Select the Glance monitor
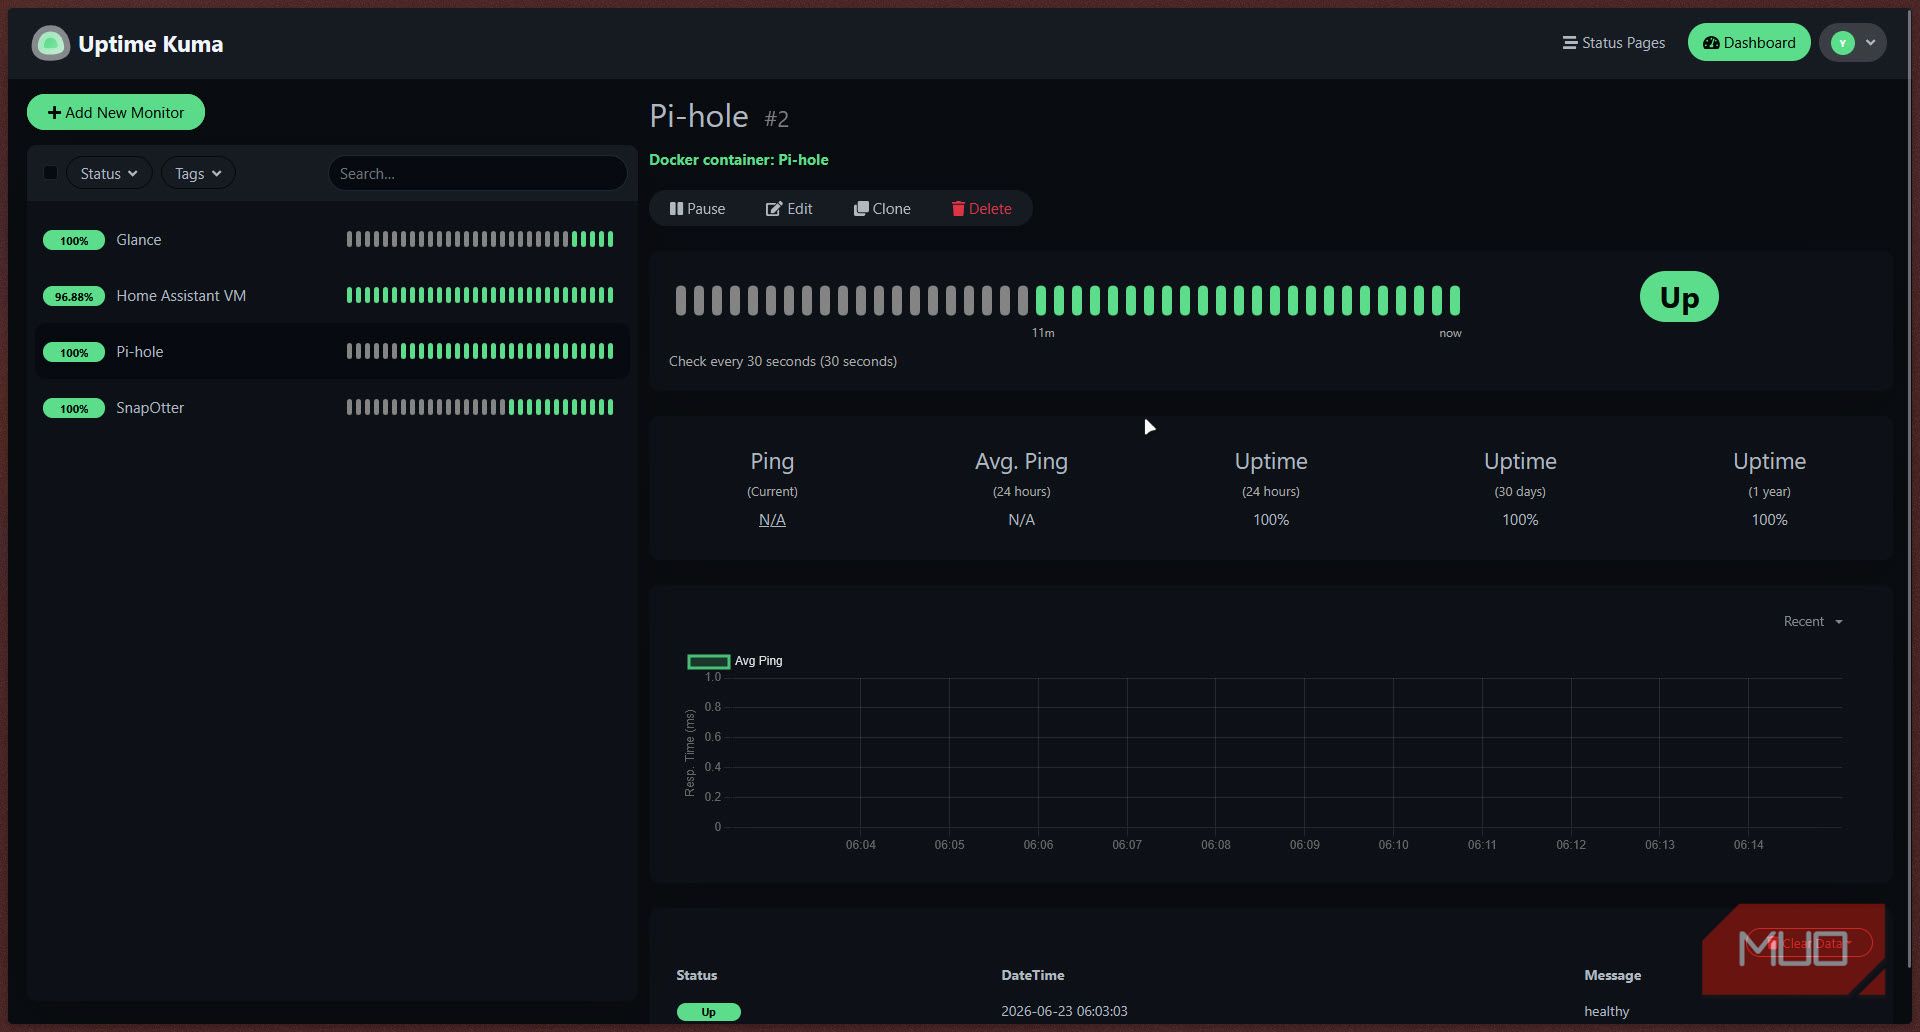The height and width of the screenshot is (1032, 1920). click(x=332, y=239)
